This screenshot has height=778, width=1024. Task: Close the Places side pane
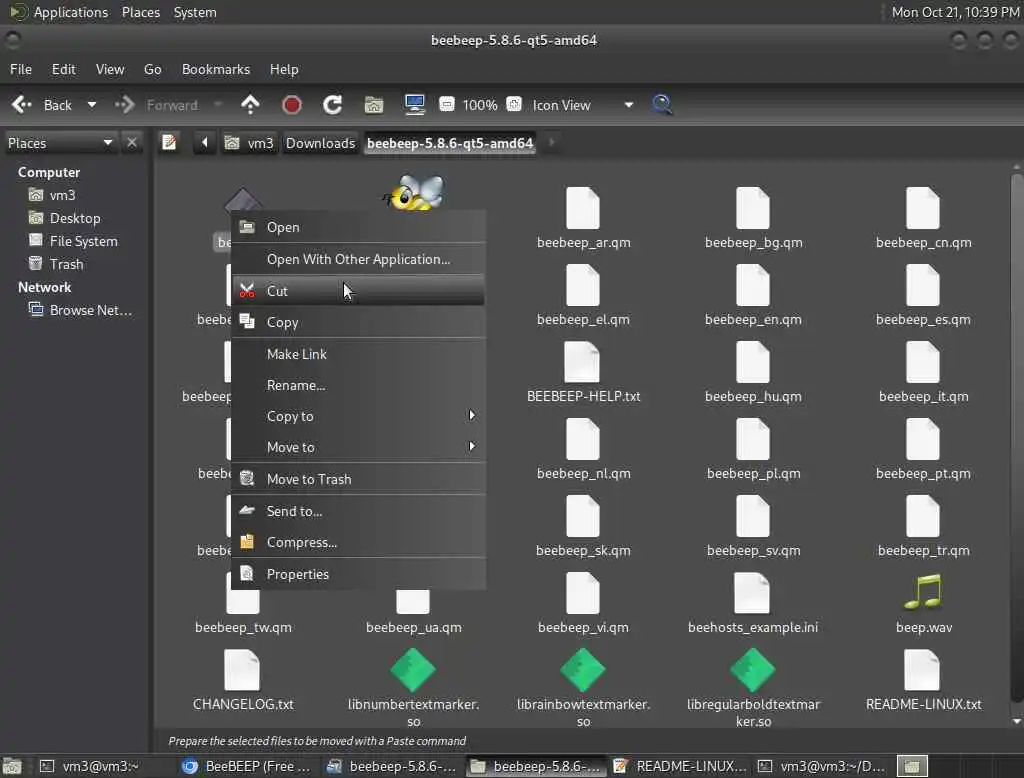tap(132, 142)
